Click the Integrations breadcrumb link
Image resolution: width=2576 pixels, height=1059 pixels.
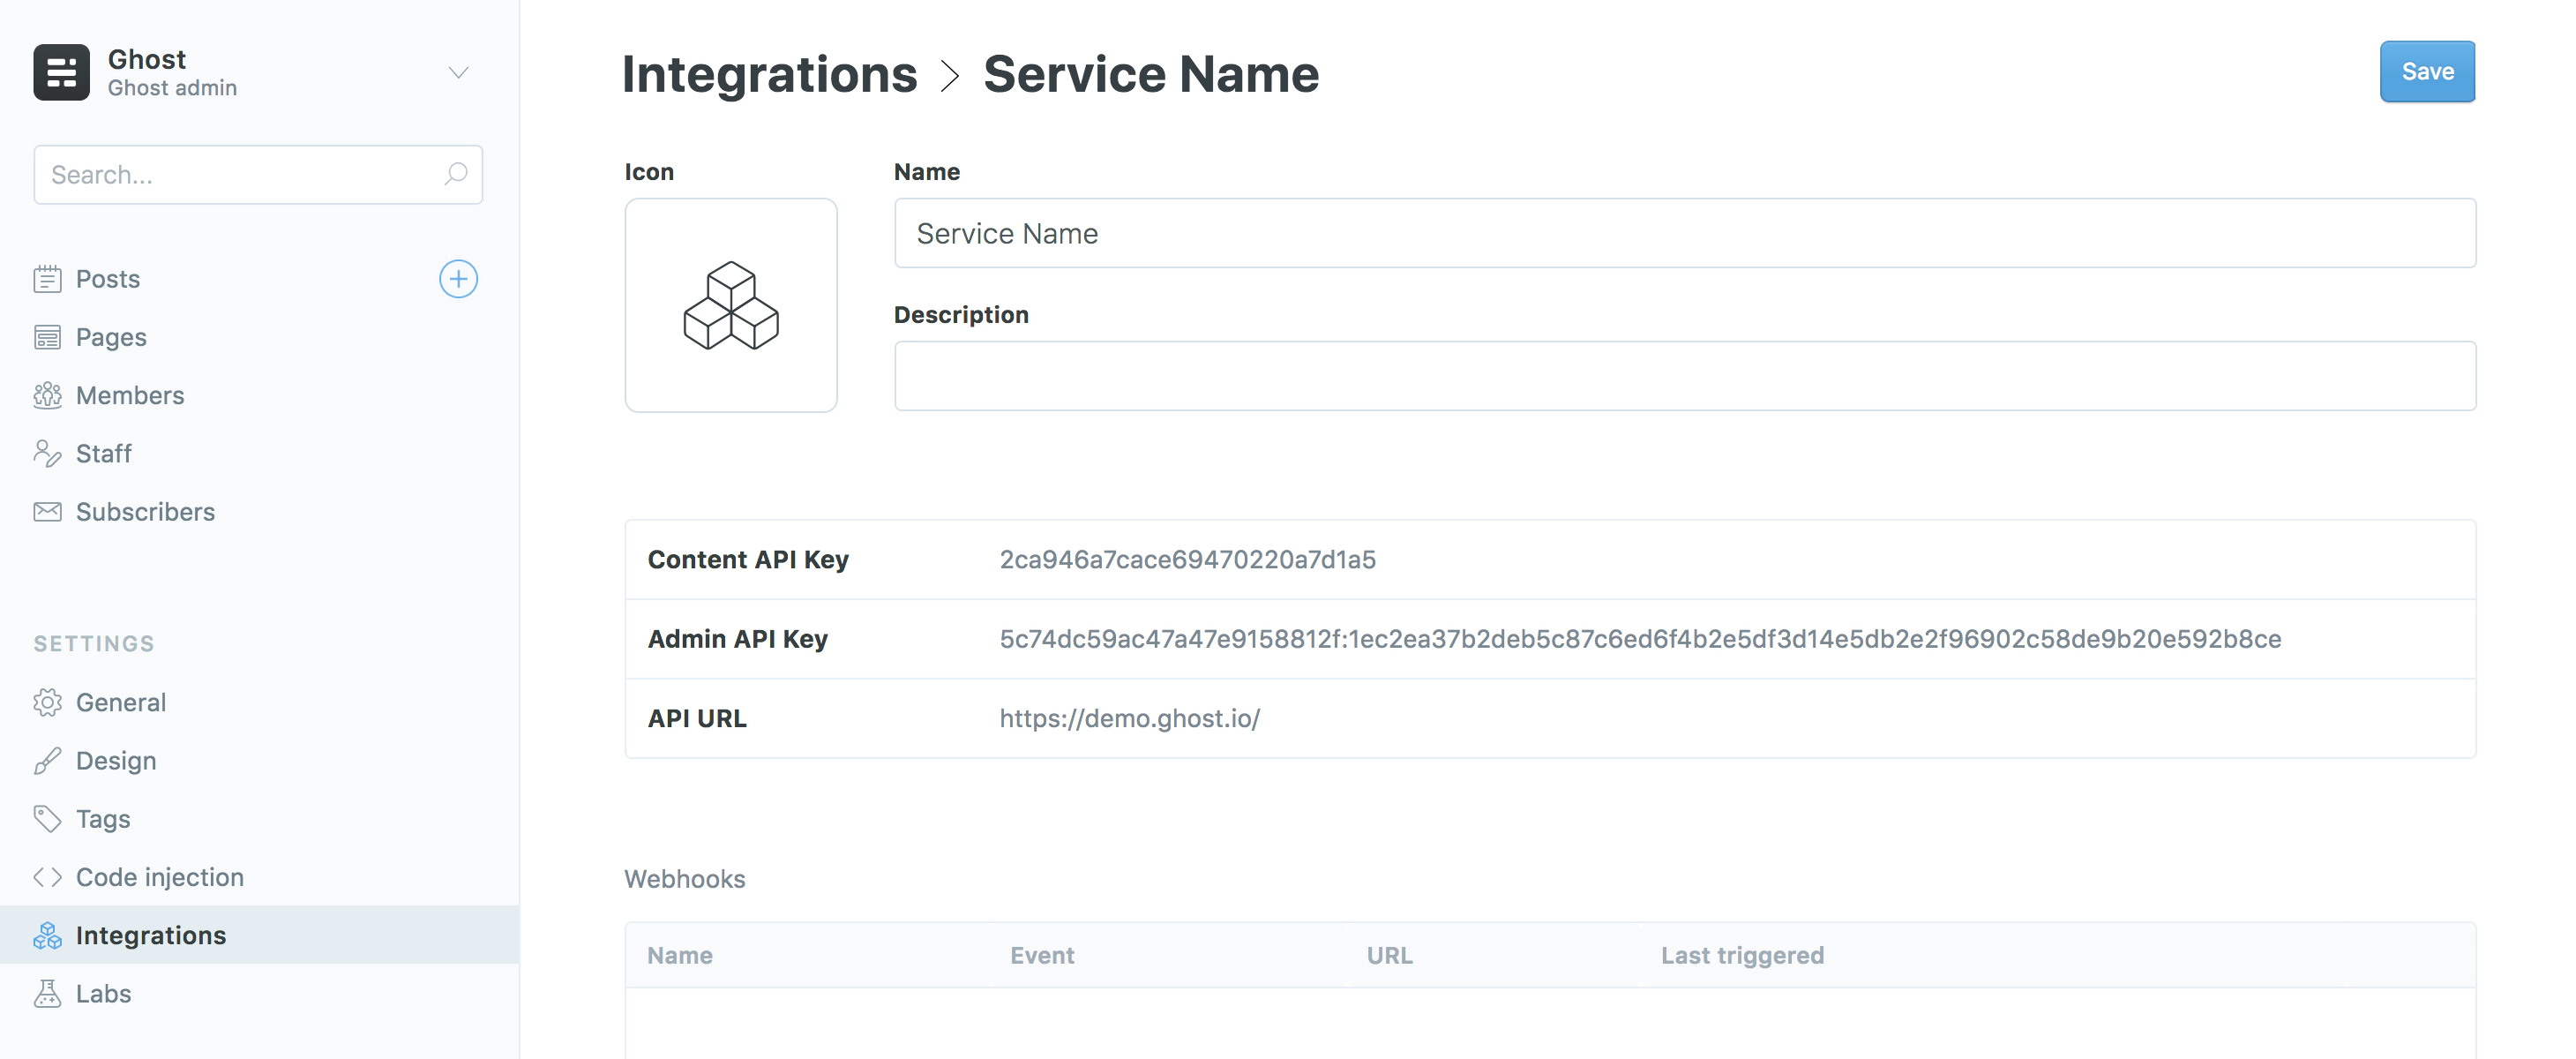click(769, 71)
